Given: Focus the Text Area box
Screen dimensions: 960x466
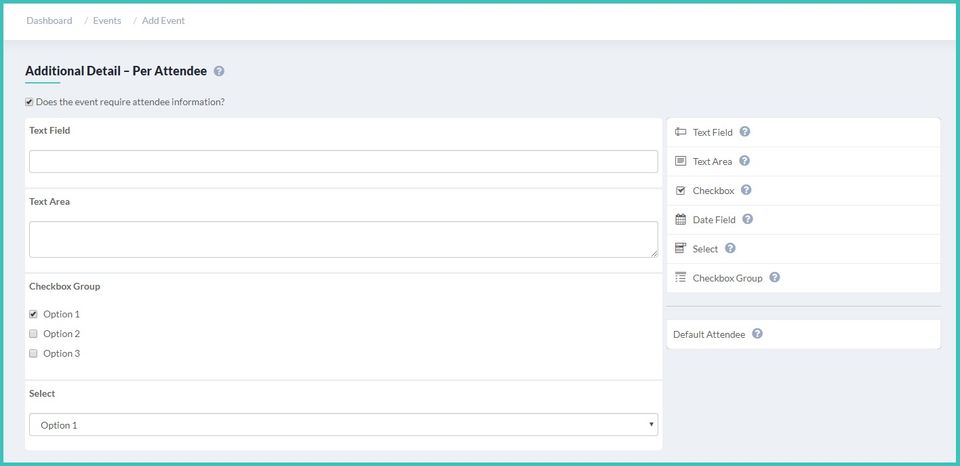Looking at the screenshot, I should [x=343, y=239].
